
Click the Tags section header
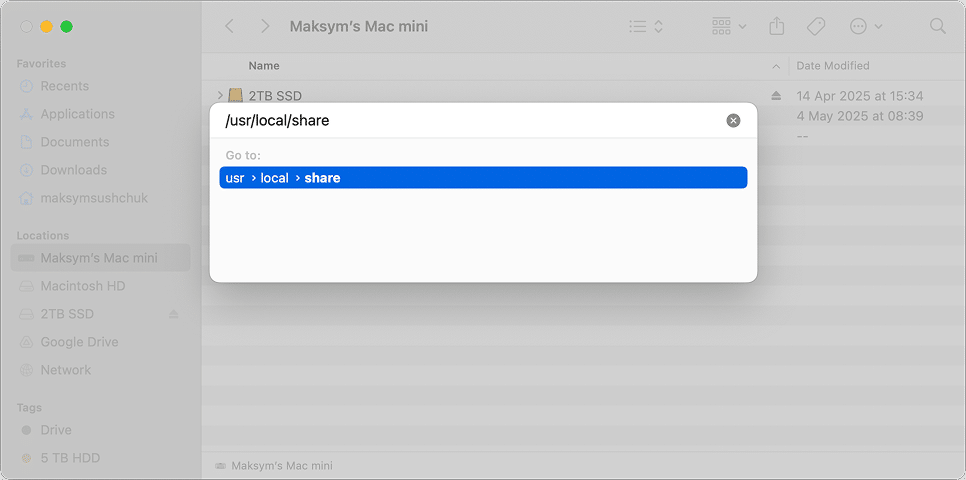point(29,407)
